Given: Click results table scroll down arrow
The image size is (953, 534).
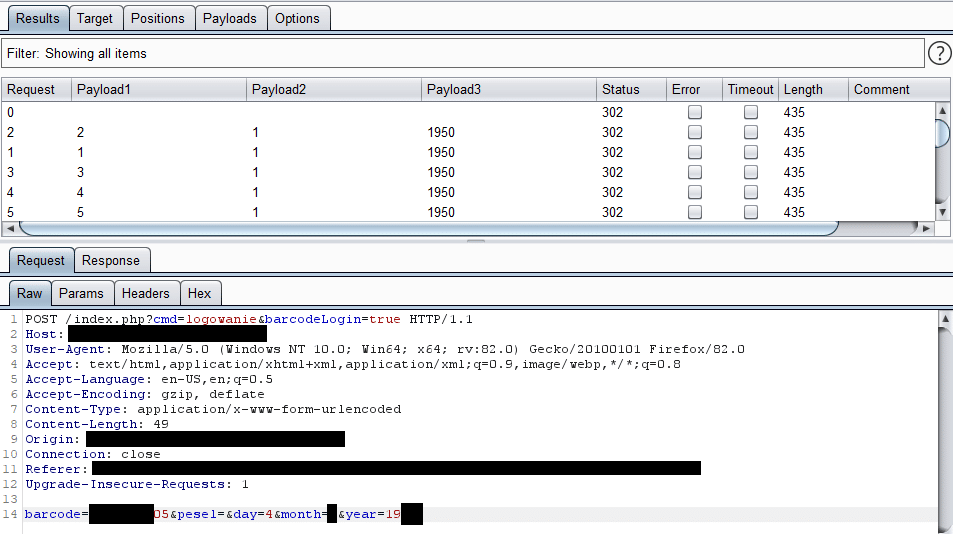Looking at the screenshot, I should [x=942, y=213].
